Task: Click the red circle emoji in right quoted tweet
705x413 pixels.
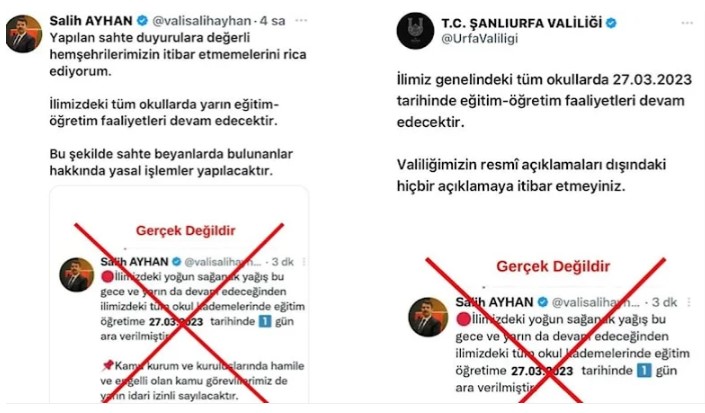Action: pyautogui.click(x=463, y=320)
